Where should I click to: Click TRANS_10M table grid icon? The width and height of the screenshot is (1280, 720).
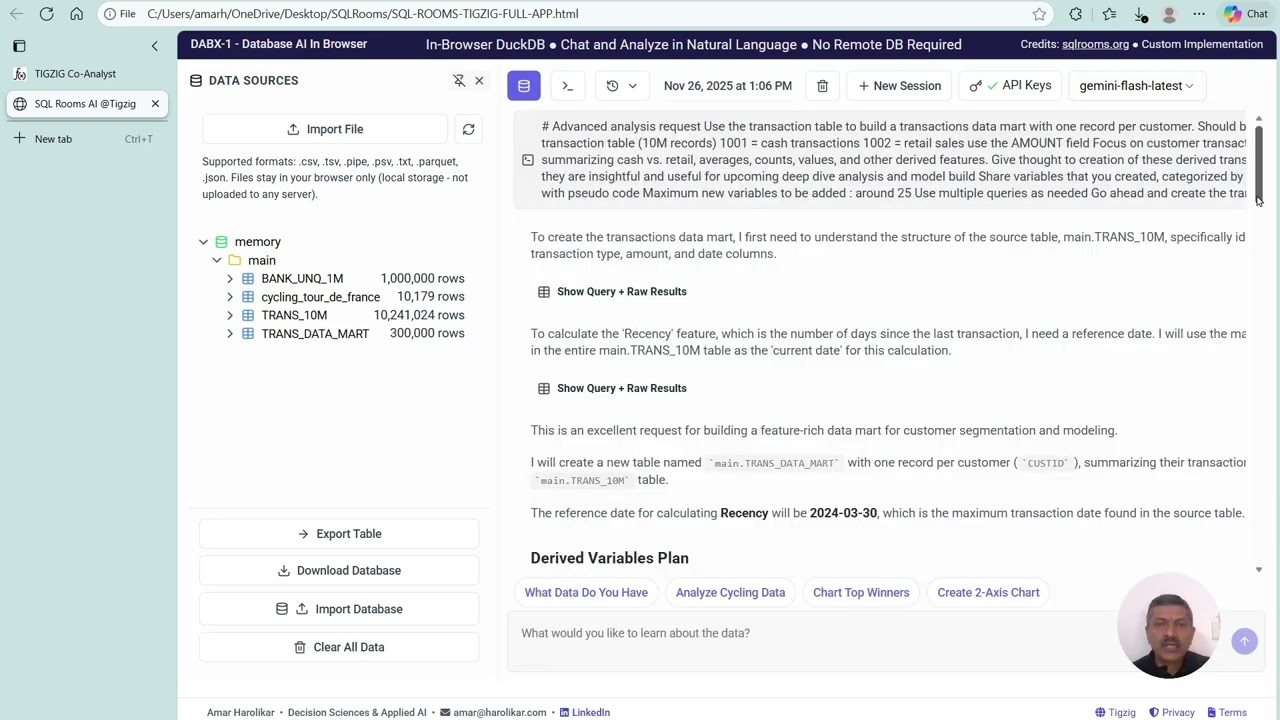point(248,315)
